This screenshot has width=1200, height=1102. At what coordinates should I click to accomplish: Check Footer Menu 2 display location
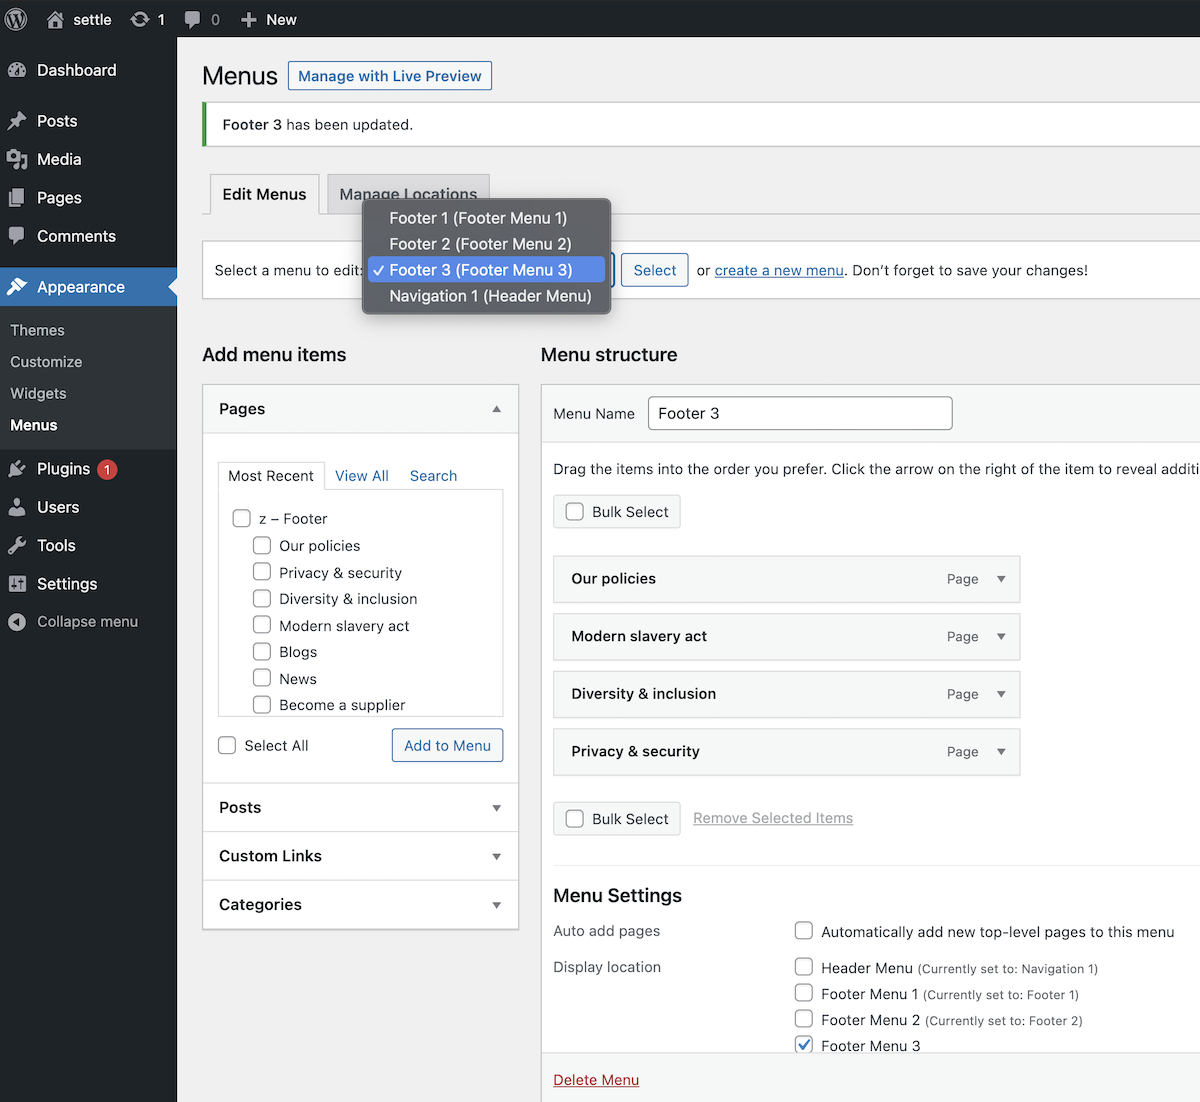(x=804, y=1019)
